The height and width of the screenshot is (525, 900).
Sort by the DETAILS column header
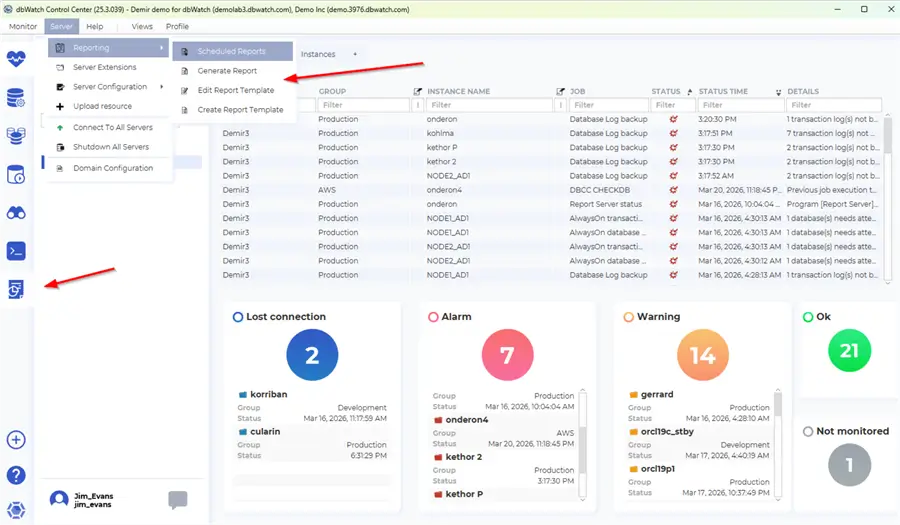pyautogui.click(x=803, y=91)
